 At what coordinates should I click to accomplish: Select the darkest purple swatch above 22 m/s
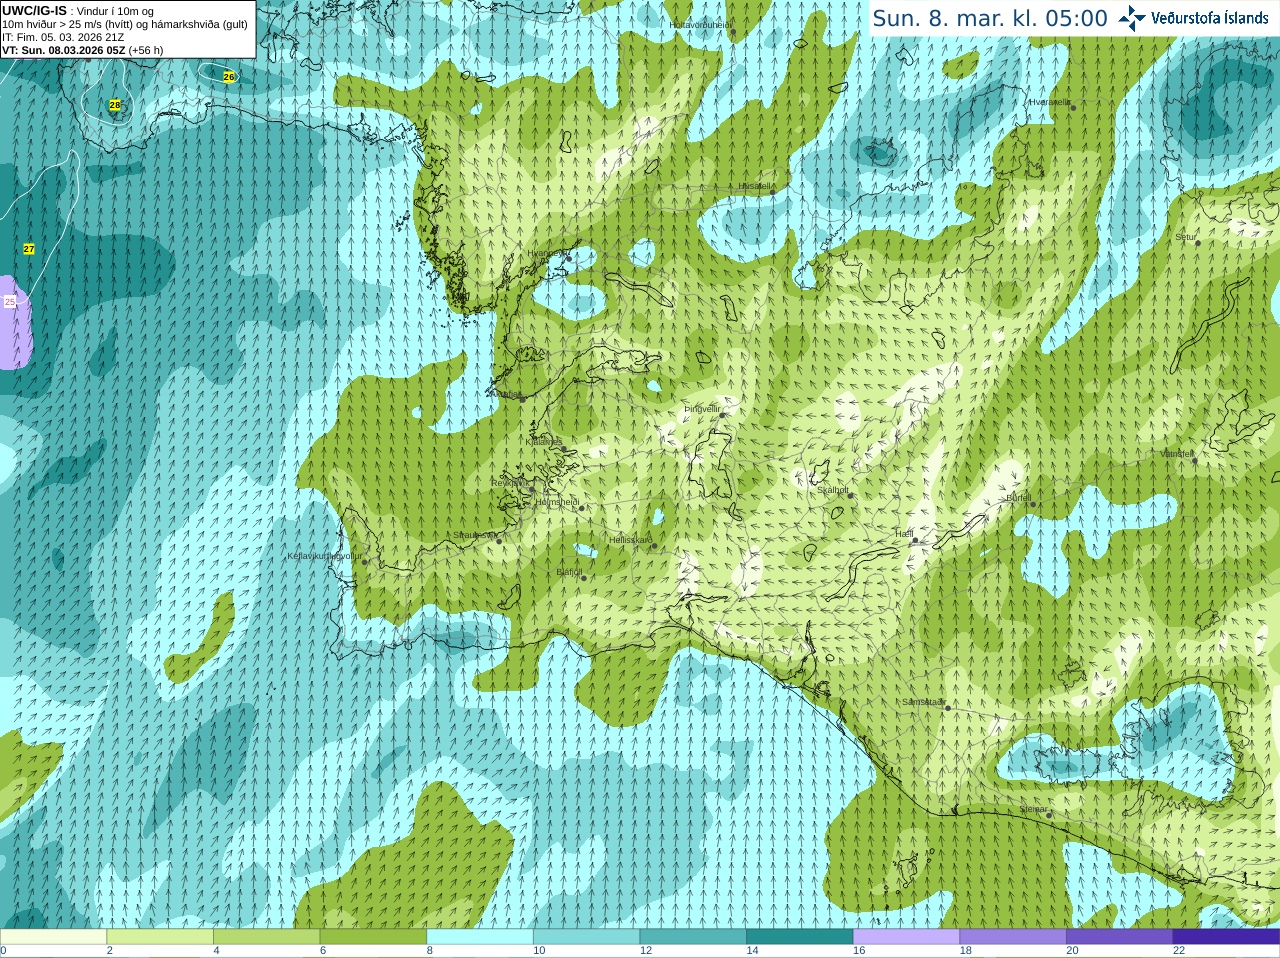1226,937
